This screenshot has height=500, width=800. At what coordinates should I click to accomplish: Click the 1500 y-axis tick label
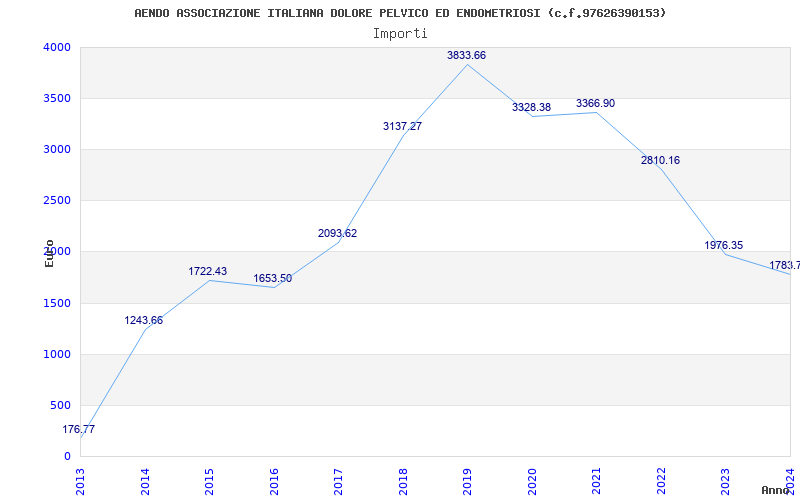coord(57,304)
